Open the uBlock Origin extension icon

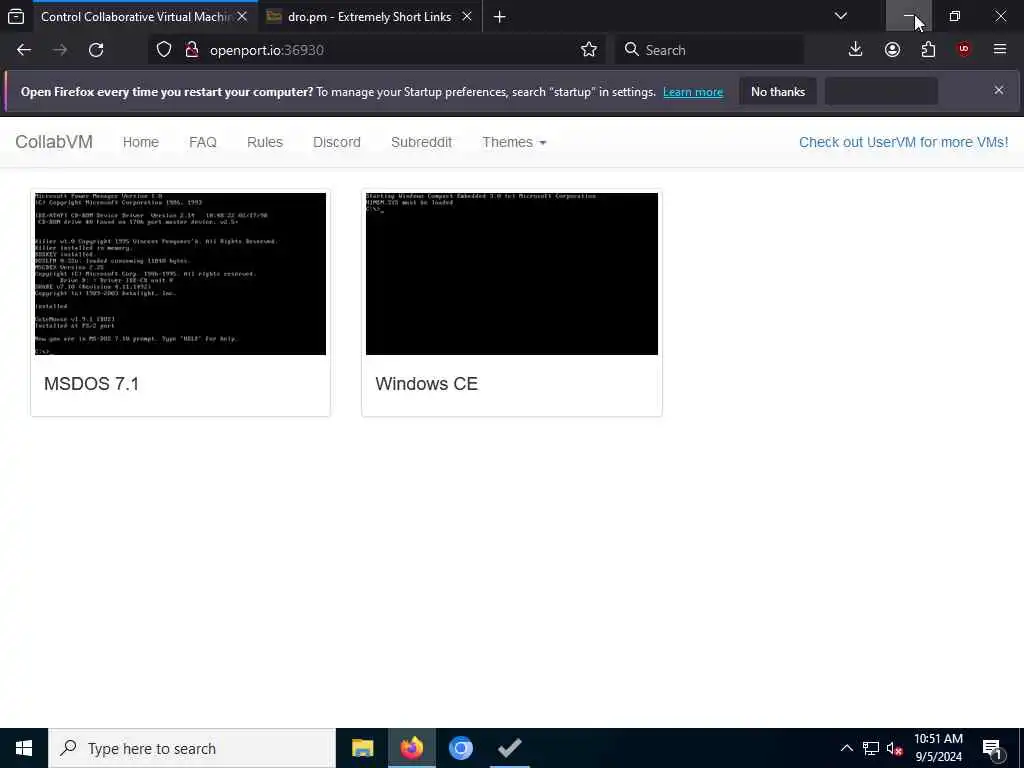pos(964,50)
